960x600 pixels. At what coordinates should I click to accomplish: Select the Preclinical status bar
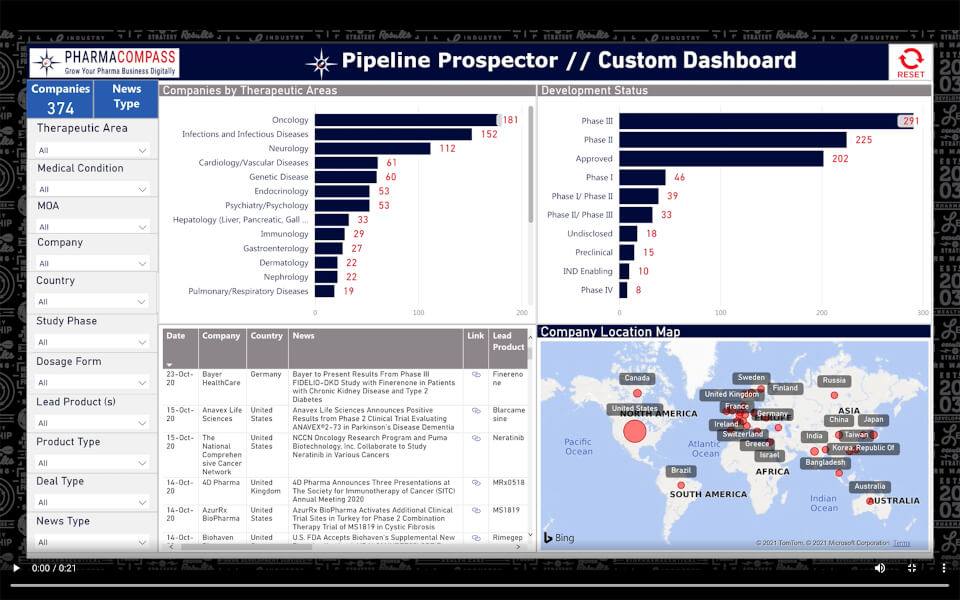[627, 252]
